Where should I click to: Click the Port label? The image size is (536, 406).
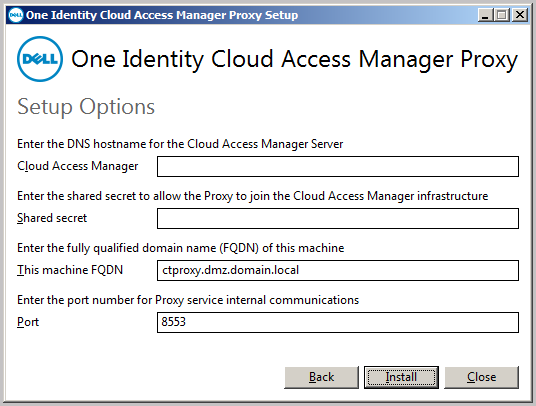click(28, 322)
